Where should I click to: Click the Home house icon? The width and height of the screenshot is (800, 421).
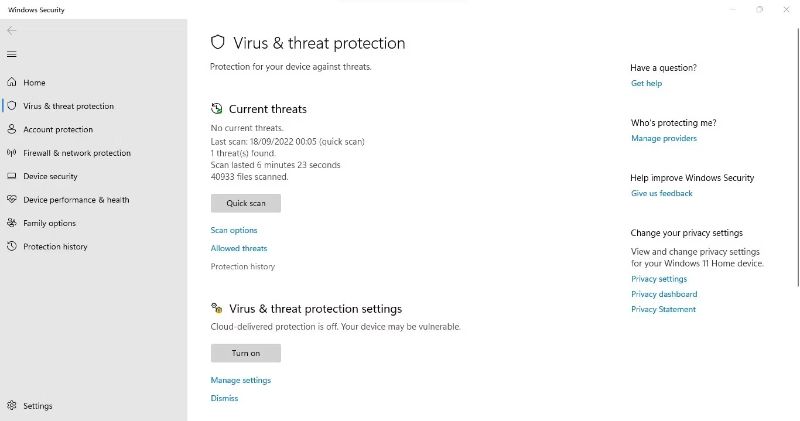pyautogui.click(x=12, y=82)
